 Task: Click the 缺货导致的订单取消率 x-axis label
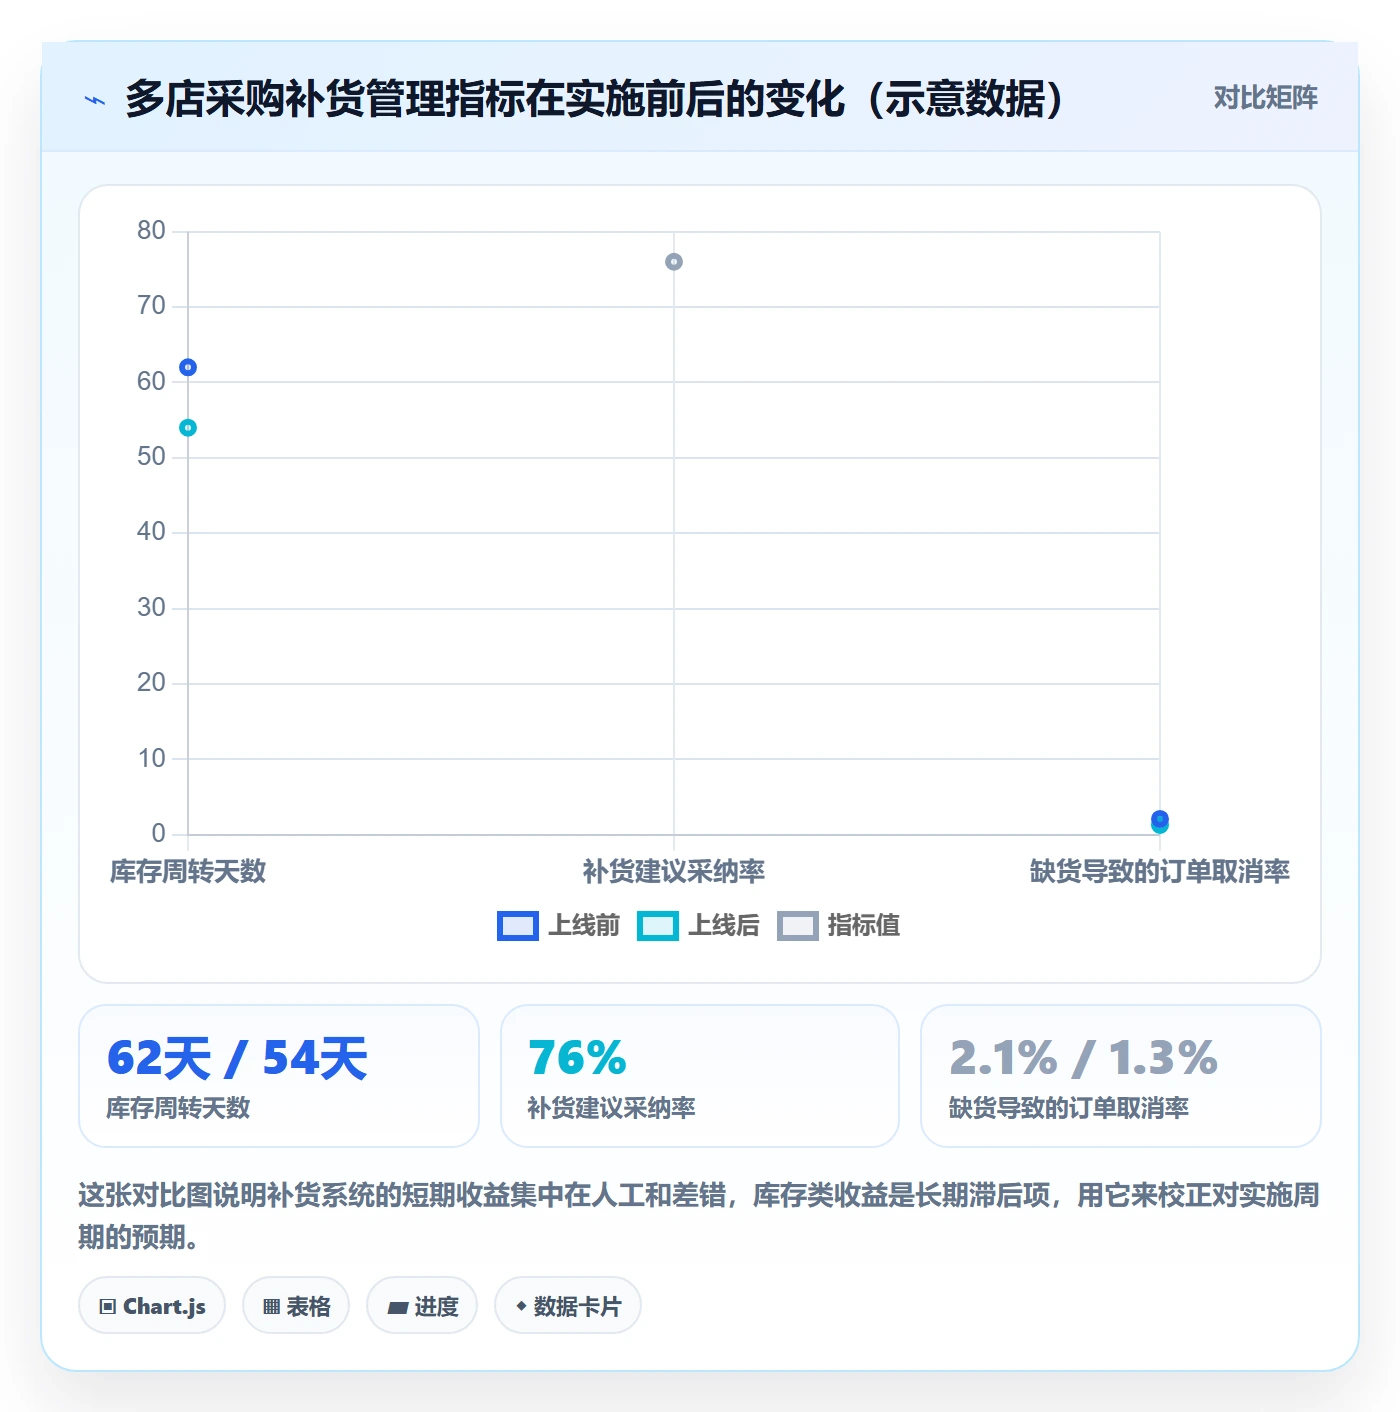(x=1160, y=872)
